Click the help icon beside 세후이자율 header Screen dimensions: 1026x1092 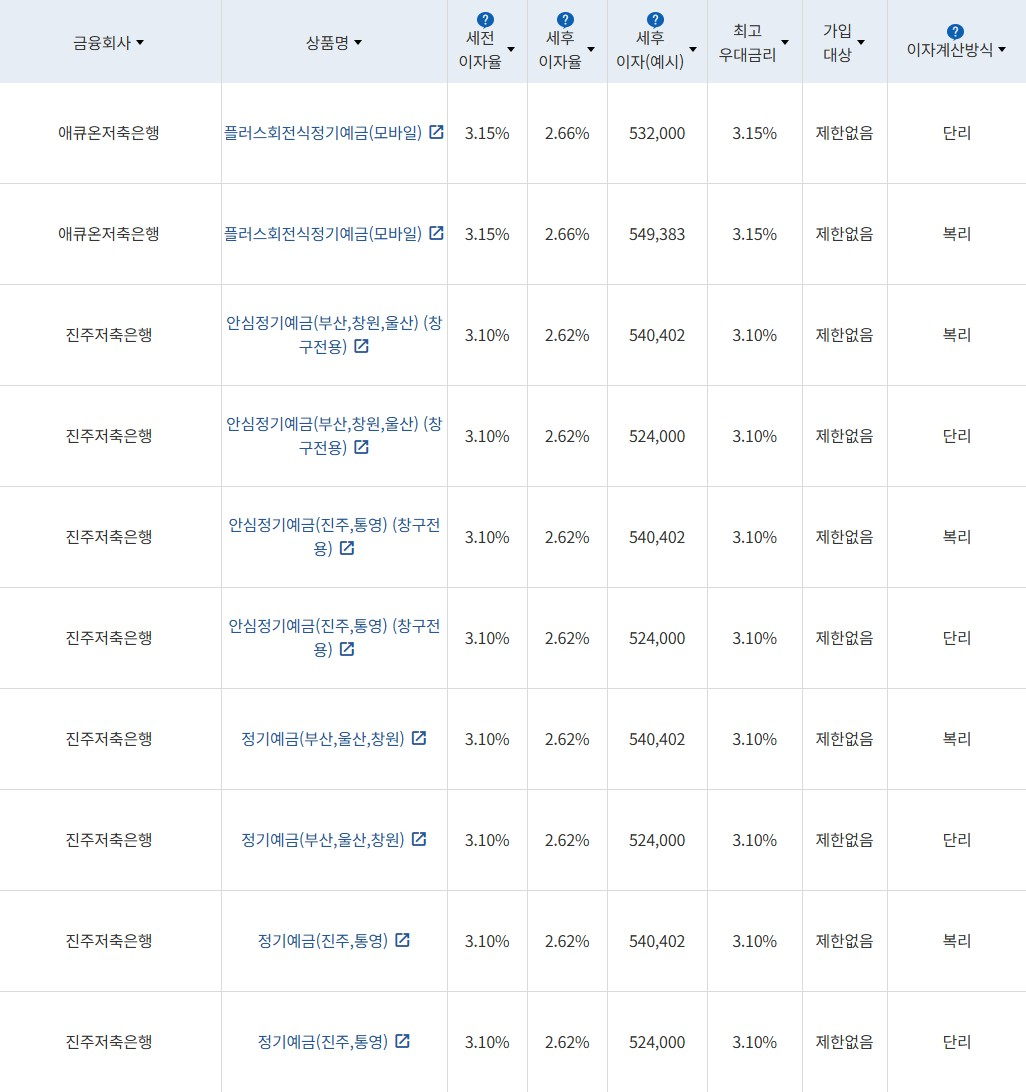(x=565, y=17)
